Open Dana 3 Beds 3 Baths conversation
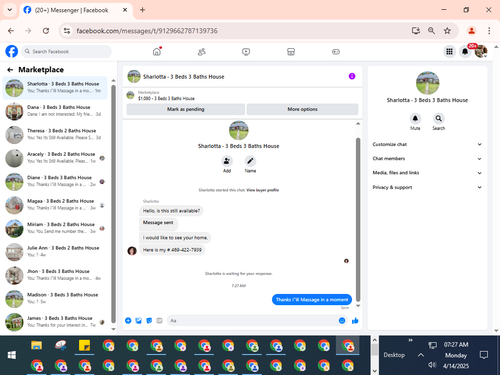500x375 pixels. click(x=55, y=111)
